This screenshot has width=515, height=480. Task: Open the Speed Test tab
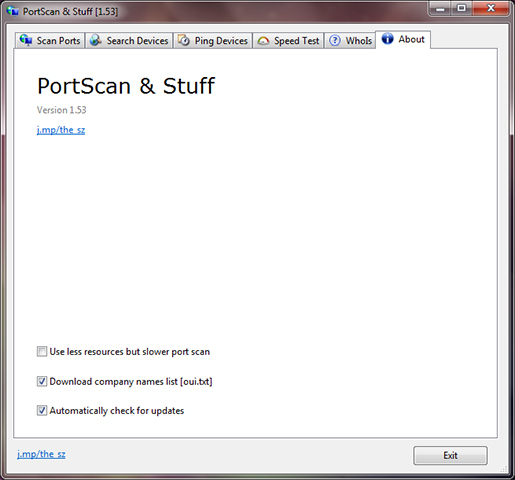[288, 41]
